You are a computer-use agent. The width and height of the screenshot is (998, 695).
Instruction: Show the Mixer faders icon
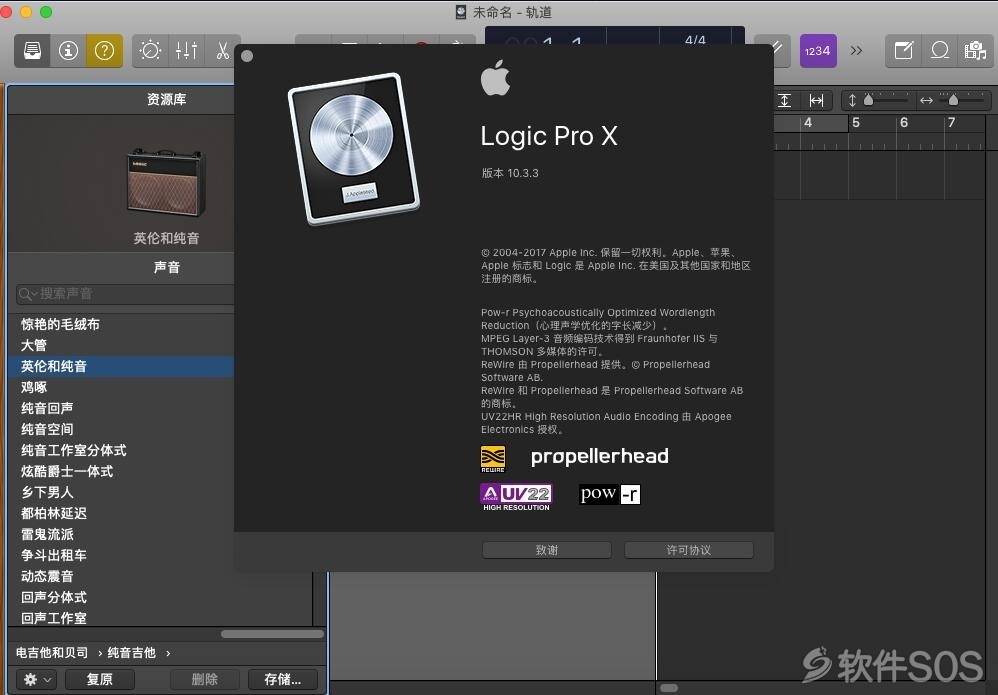[x=186, y=50]
